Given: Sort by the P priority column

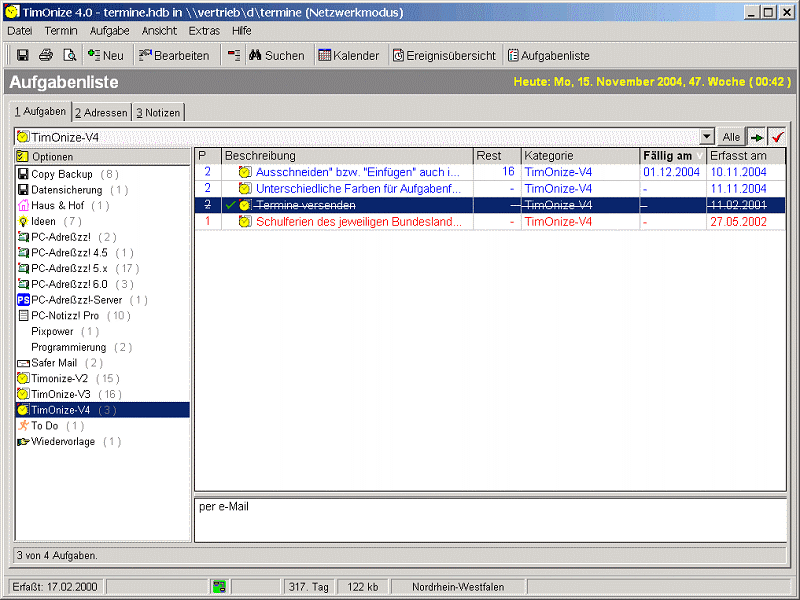Looking at the screenshot, I should click(x=208, y=156).
